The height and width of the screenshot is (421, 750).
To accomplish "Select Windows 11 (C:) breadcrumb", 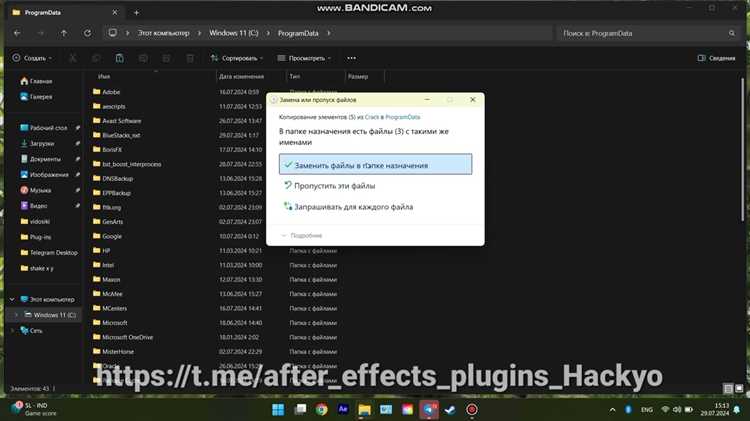I will click(233, 33).
